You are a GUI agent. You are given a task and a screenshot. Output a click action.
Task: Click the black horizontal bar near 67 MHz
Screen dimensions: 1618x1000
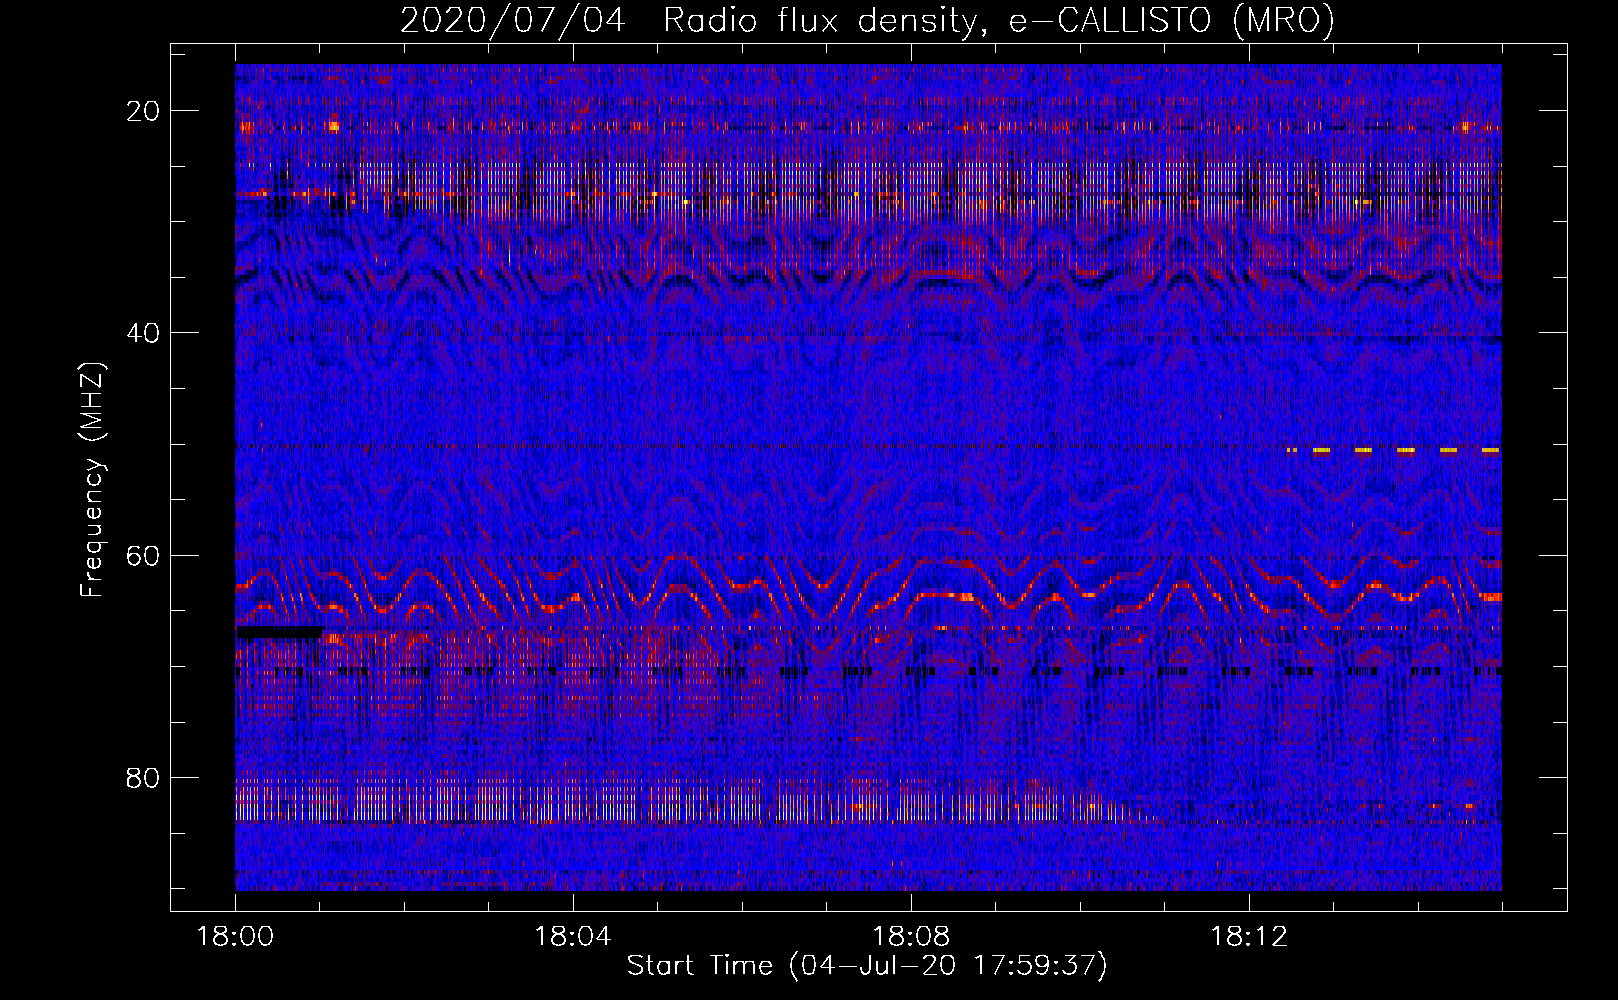[x=281, y=632]
